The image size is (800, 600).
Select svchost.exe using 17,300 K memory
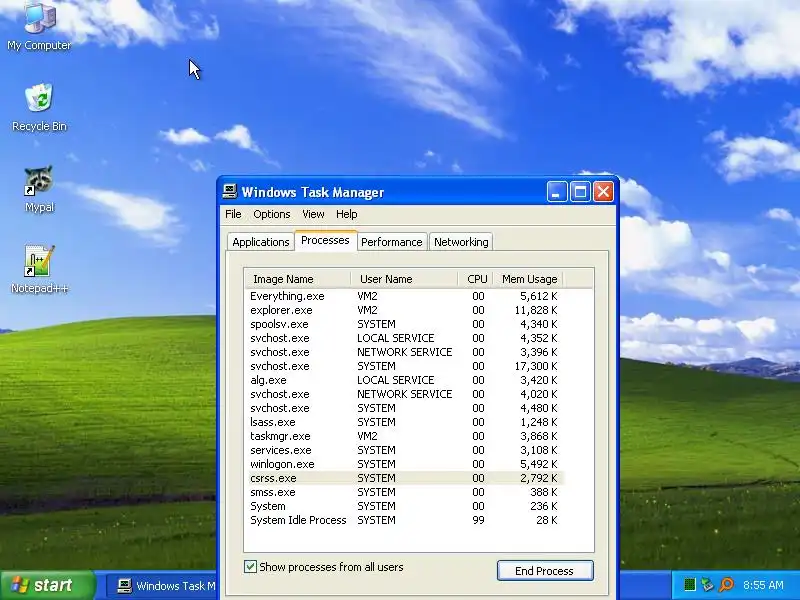[404, 366]
